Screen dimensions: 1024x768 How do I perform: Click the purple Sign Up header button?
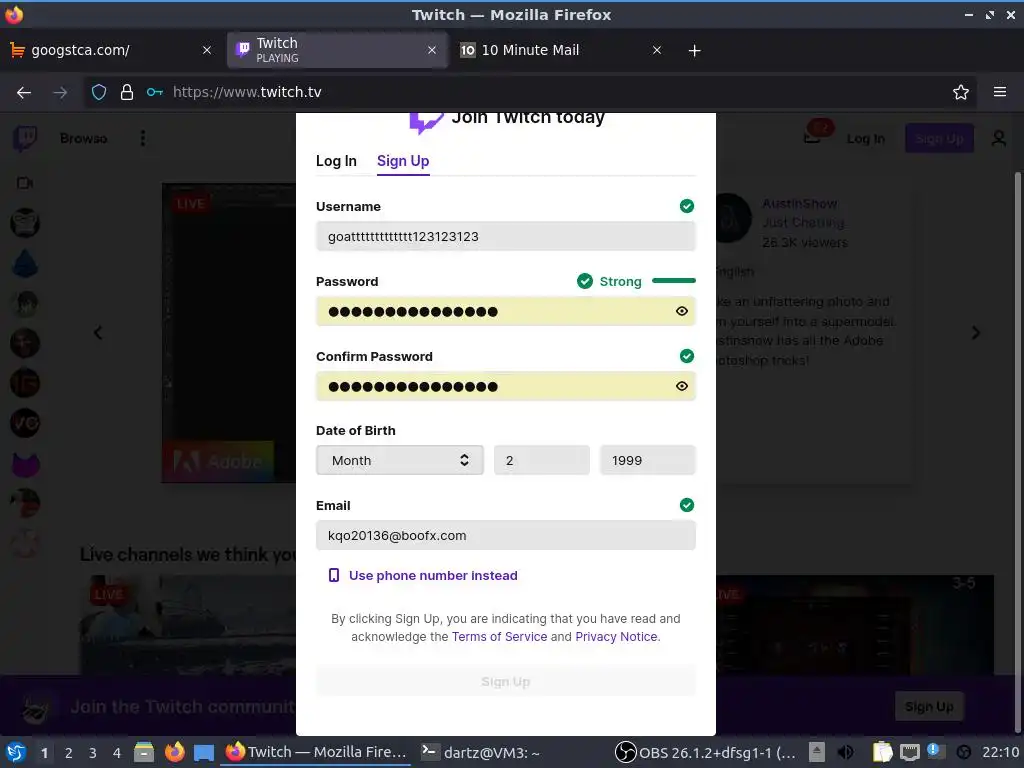tap(939, 138)
